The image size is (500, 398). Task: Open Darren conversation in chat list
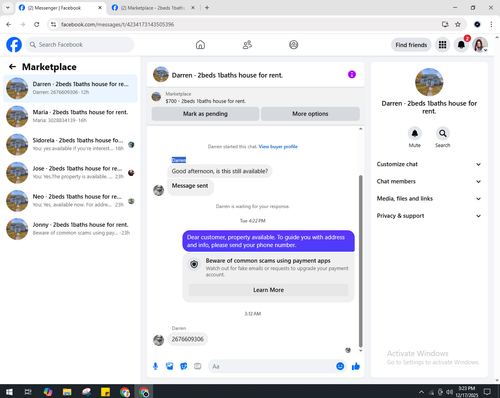click(x=70, y=88)
